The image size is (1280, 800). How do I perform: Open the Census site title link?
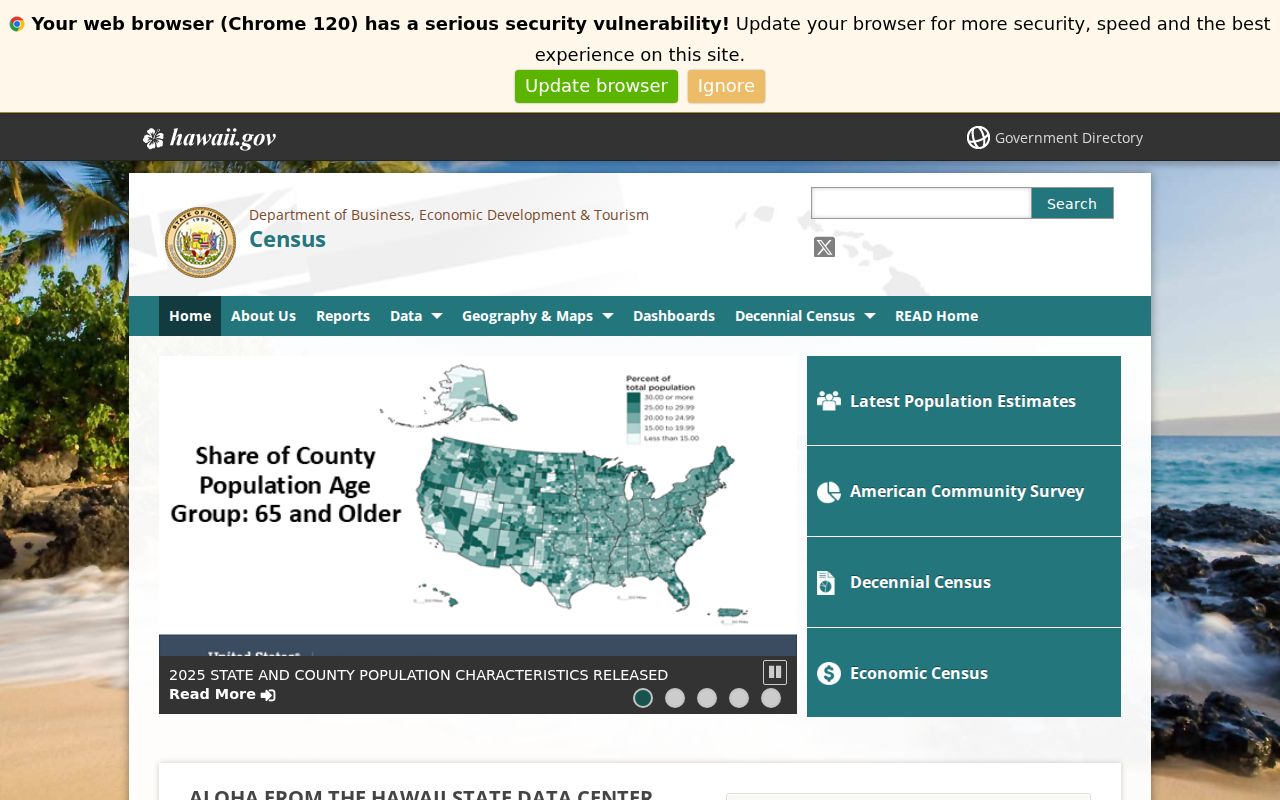click(287, 240)
